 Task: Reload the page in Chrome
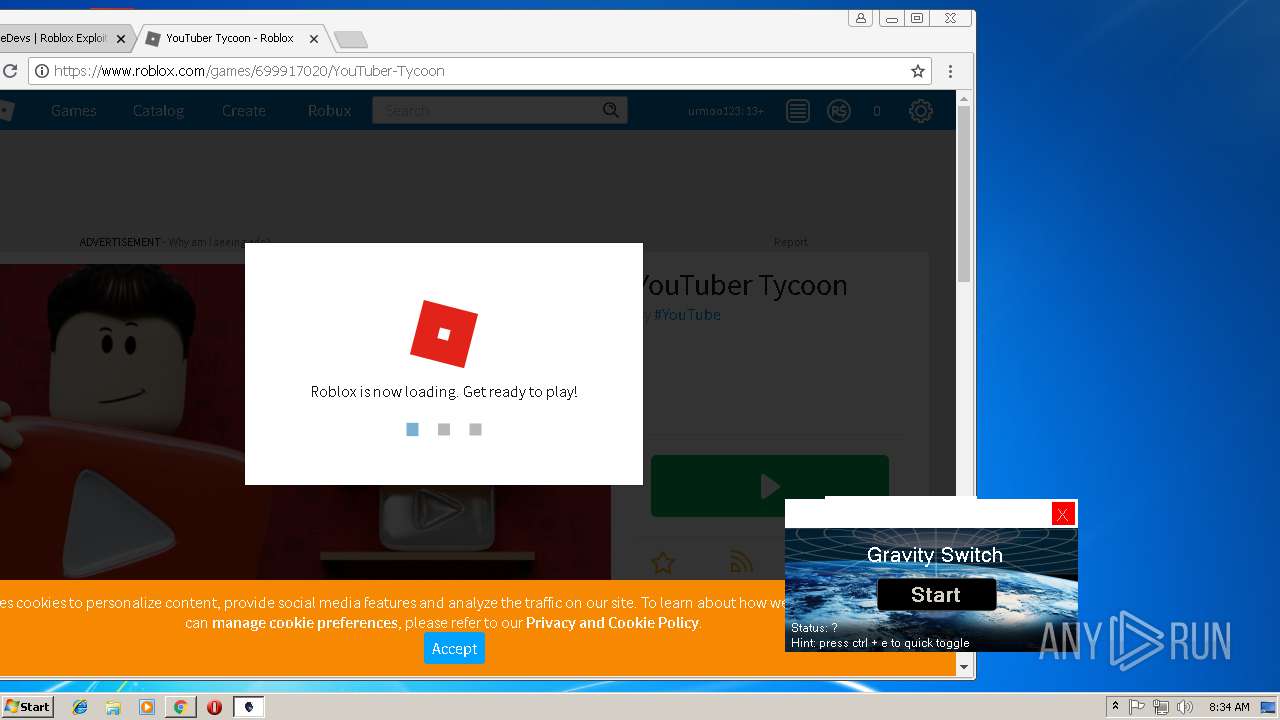(x=10, y=71)
